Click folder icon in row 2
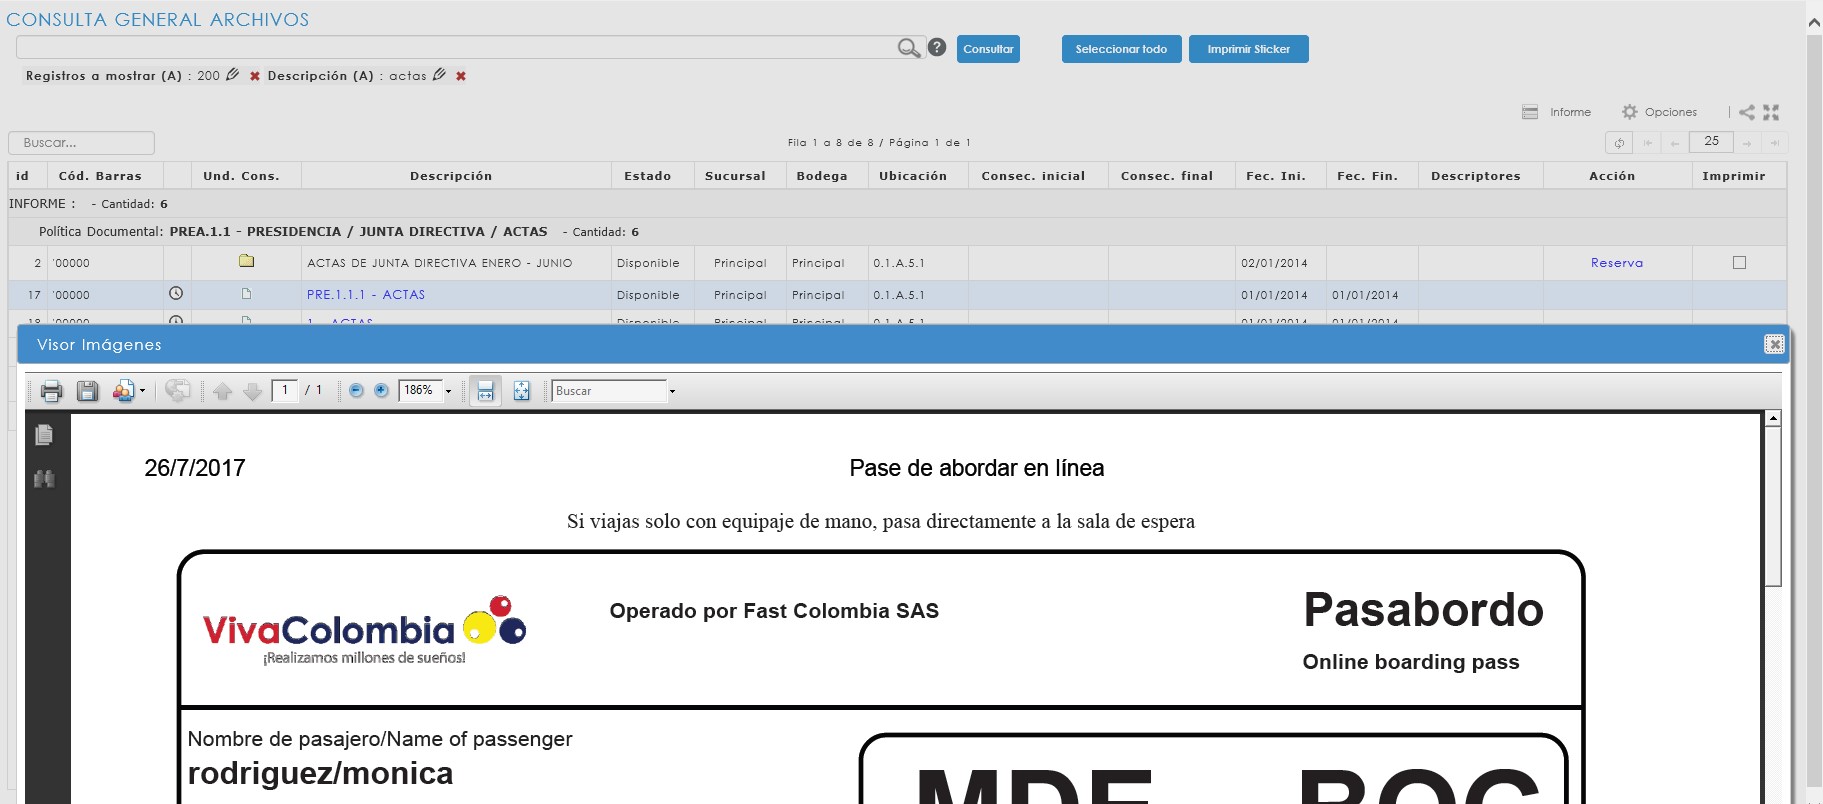 tap(246, 261)
